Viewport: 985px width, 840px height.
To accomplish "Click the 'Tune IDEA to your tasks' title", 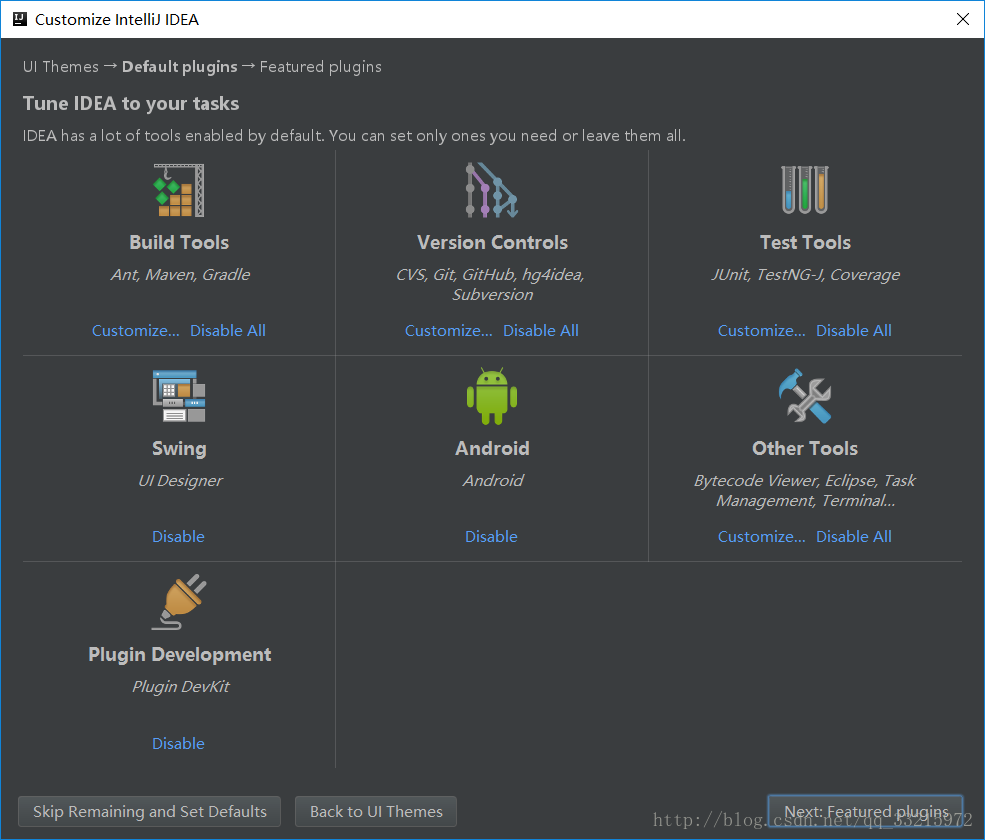I will pyautogui.click(x=131, y=103).
